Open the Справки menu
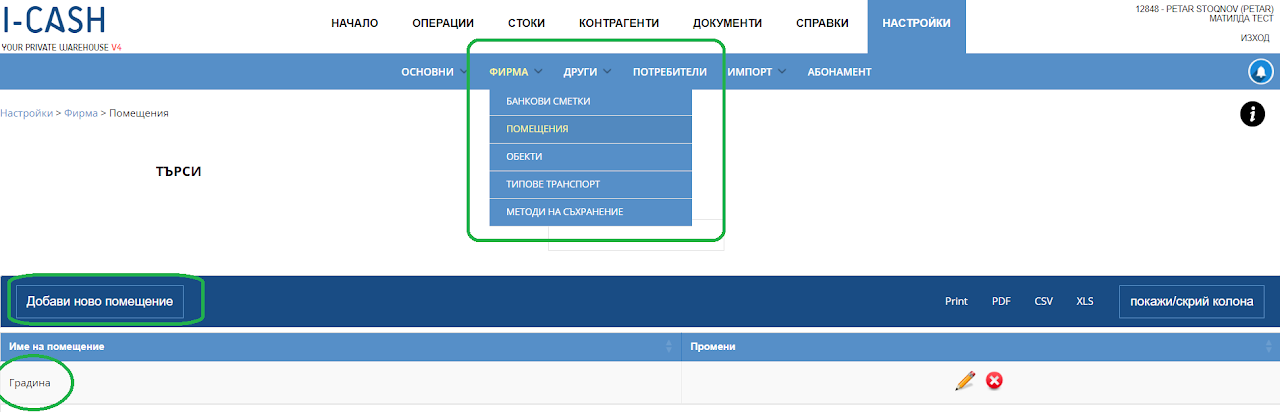 pyautogui.click(x=823, y=23)
